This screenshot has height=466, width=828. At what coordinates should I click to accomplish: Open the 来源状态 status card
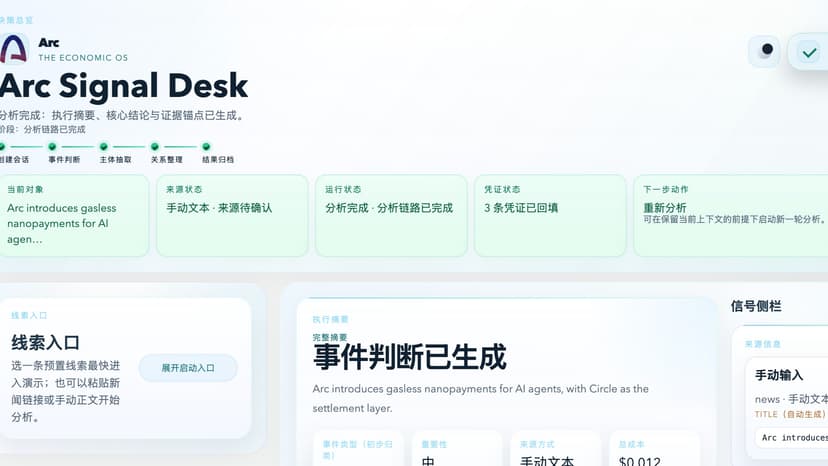(x=232, y=216)
